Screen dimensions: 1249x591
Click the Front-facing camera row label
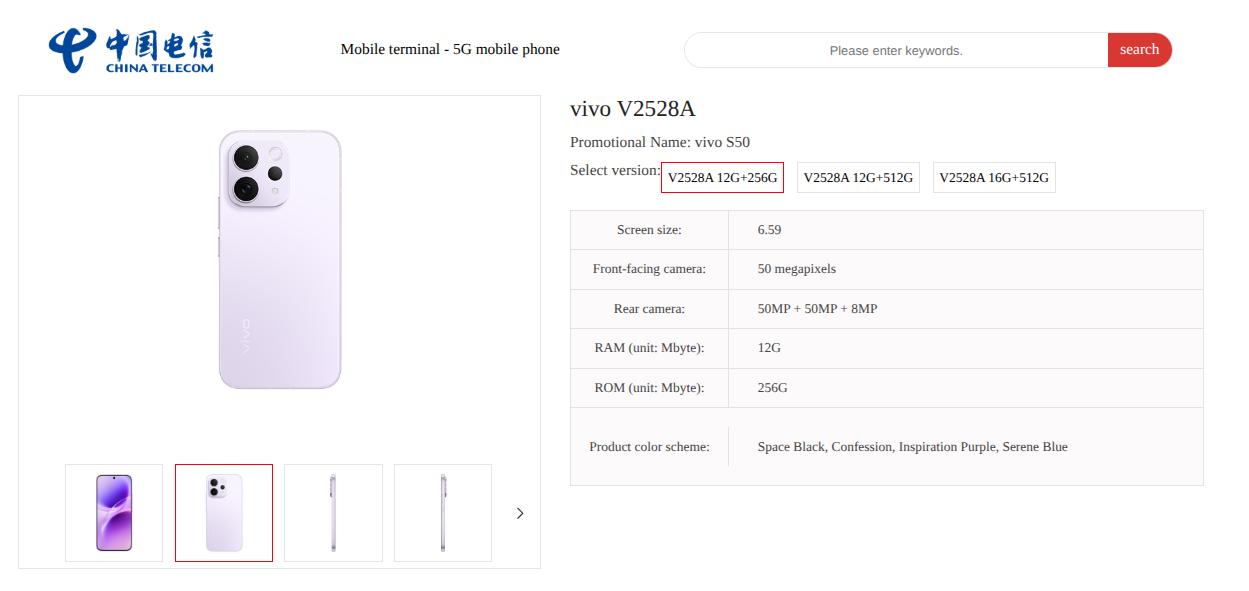pyautogui.click(x=649, y=269)
